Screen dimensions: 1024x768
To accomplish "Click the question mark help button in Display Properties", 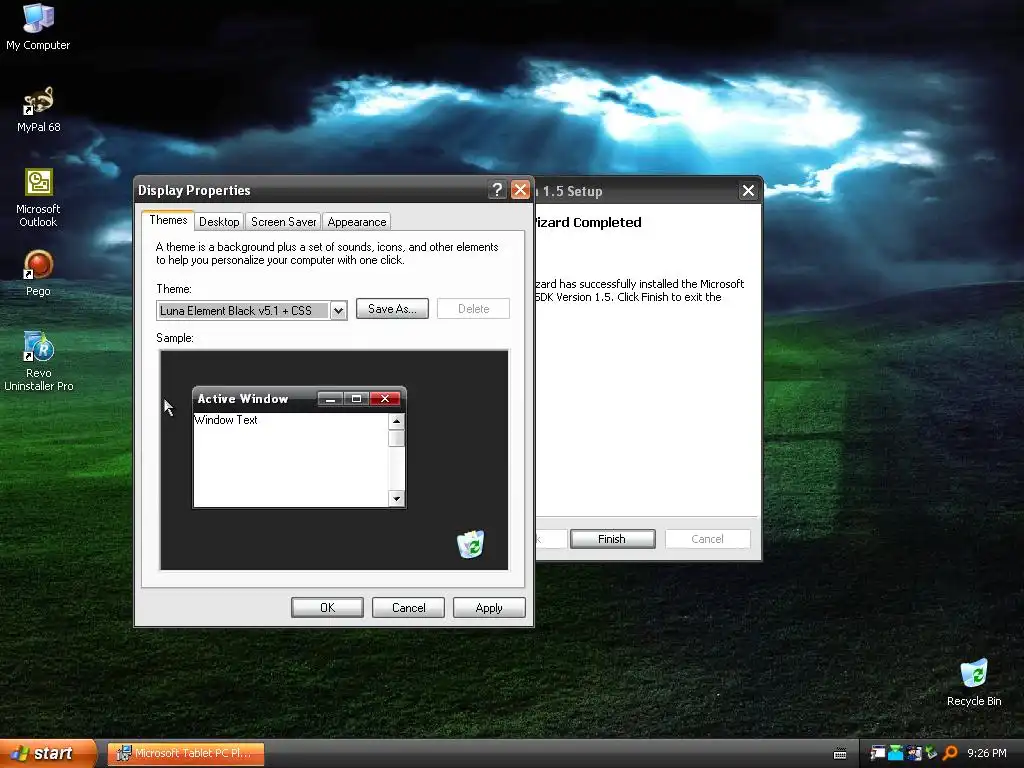I will coord(497,190).
